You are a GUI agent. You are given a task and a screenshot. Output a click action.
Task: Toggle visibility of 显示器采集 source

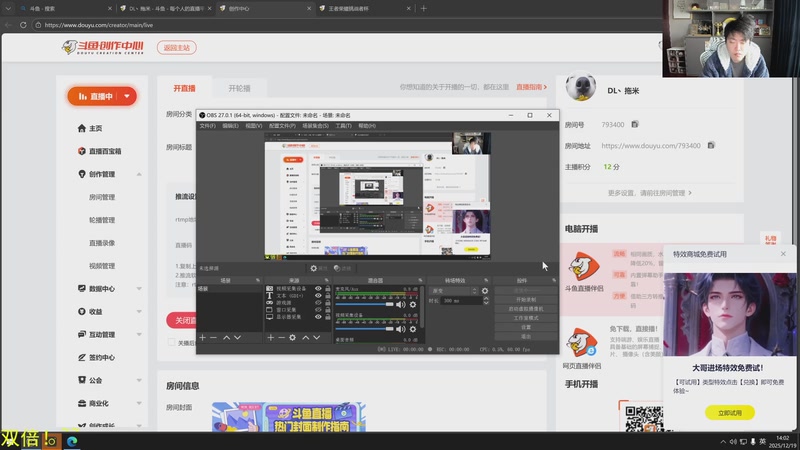(x=318, y=317)
